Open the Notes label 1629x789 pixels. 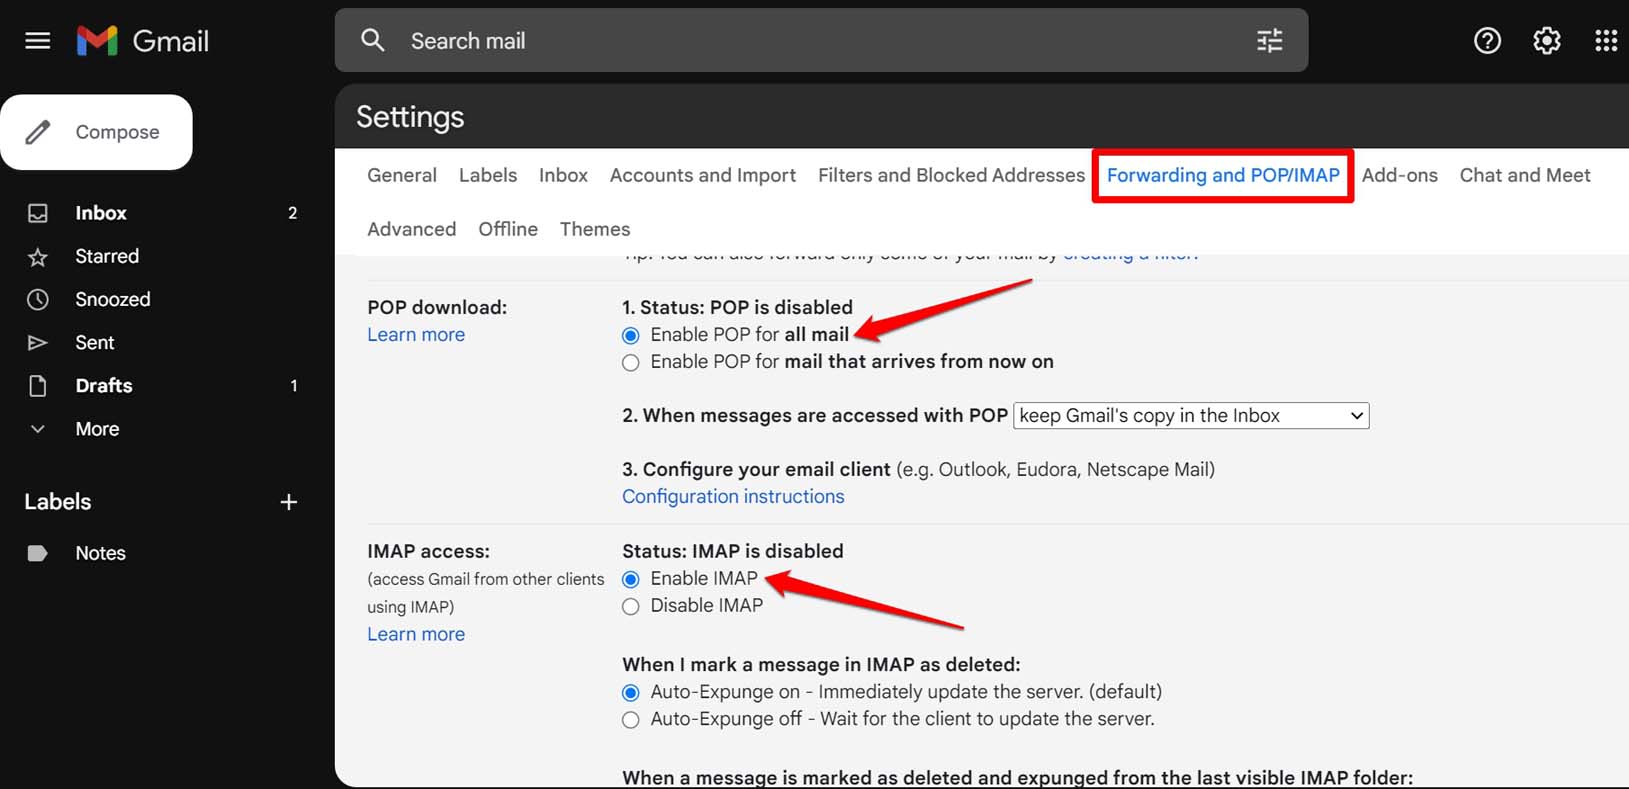(x=101, y=553)
